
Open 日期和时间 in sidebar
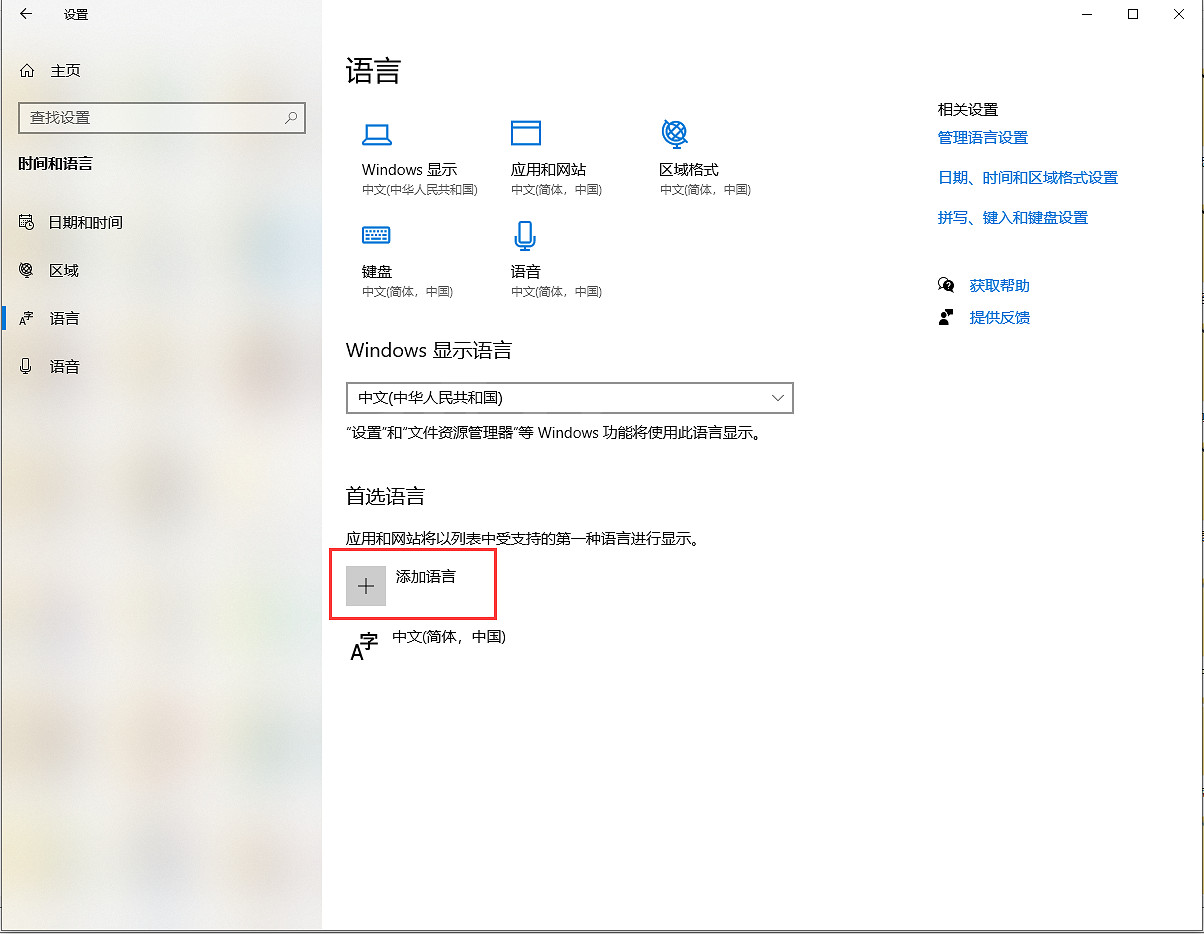click(x=85, y=222)
